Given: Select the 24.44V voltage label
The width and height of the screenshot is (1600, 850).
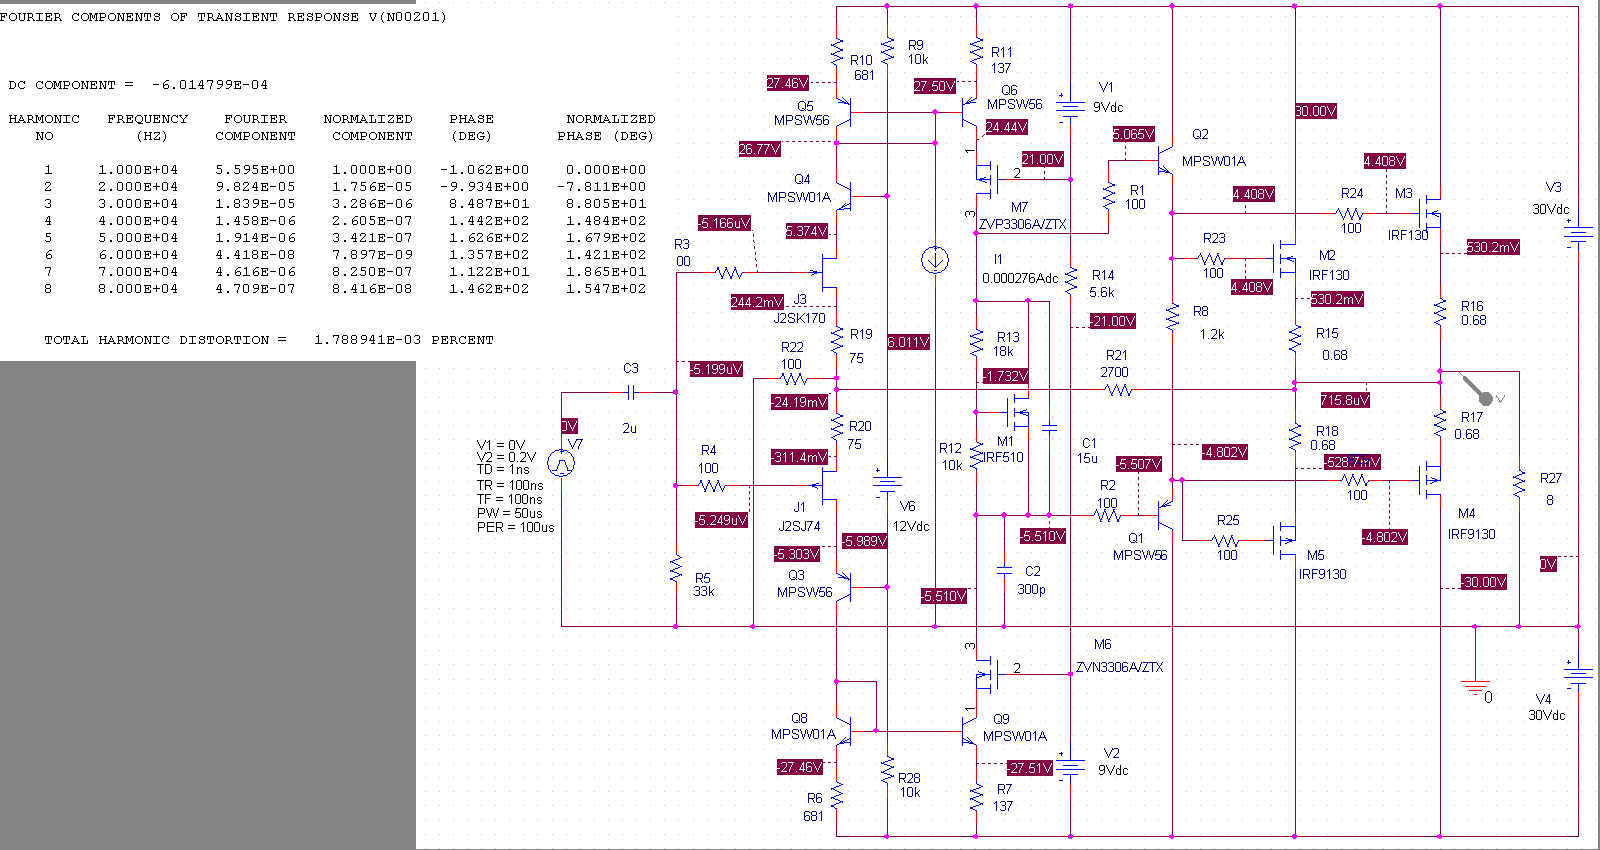Looking at the screenshot, I should pos(1007,127).
